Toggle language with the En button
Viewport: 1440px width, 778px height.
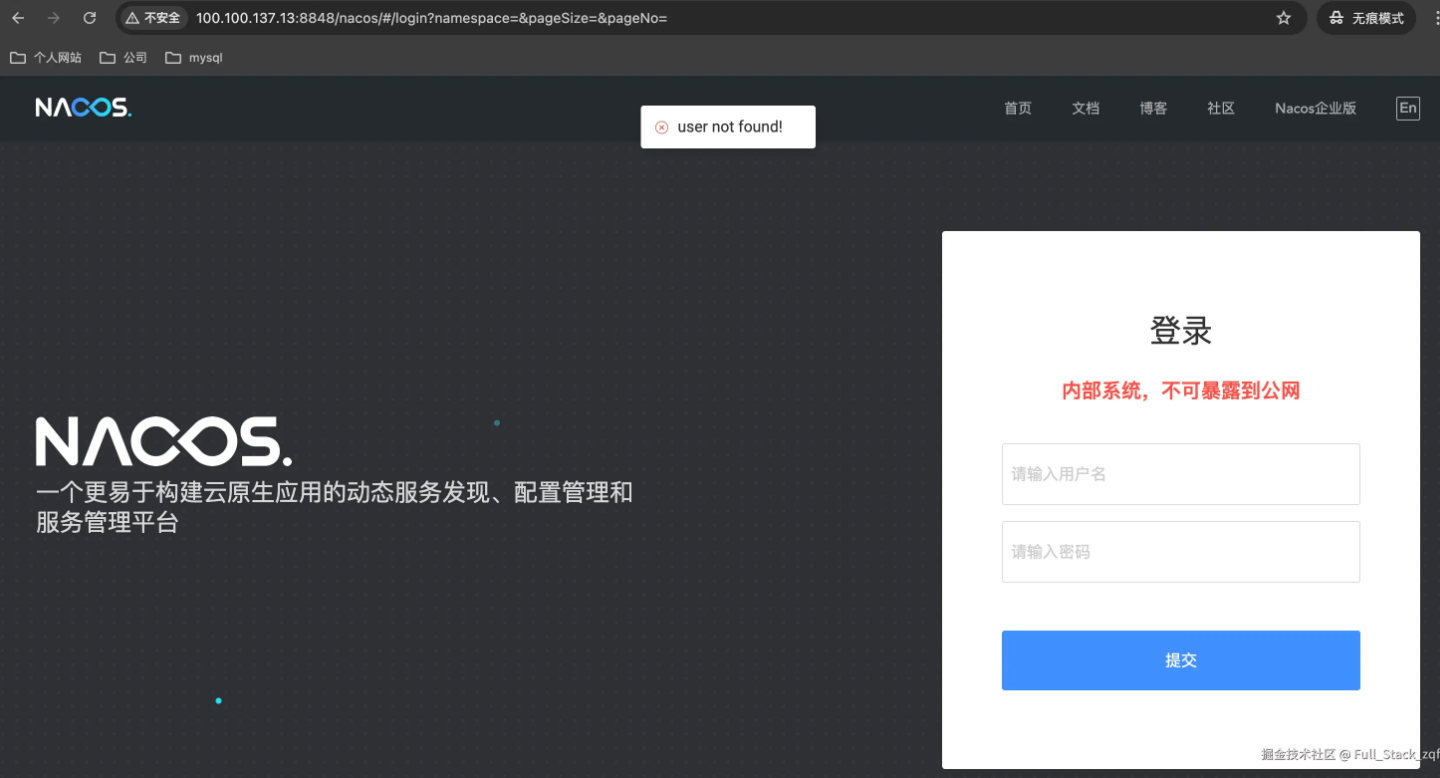1408,108
